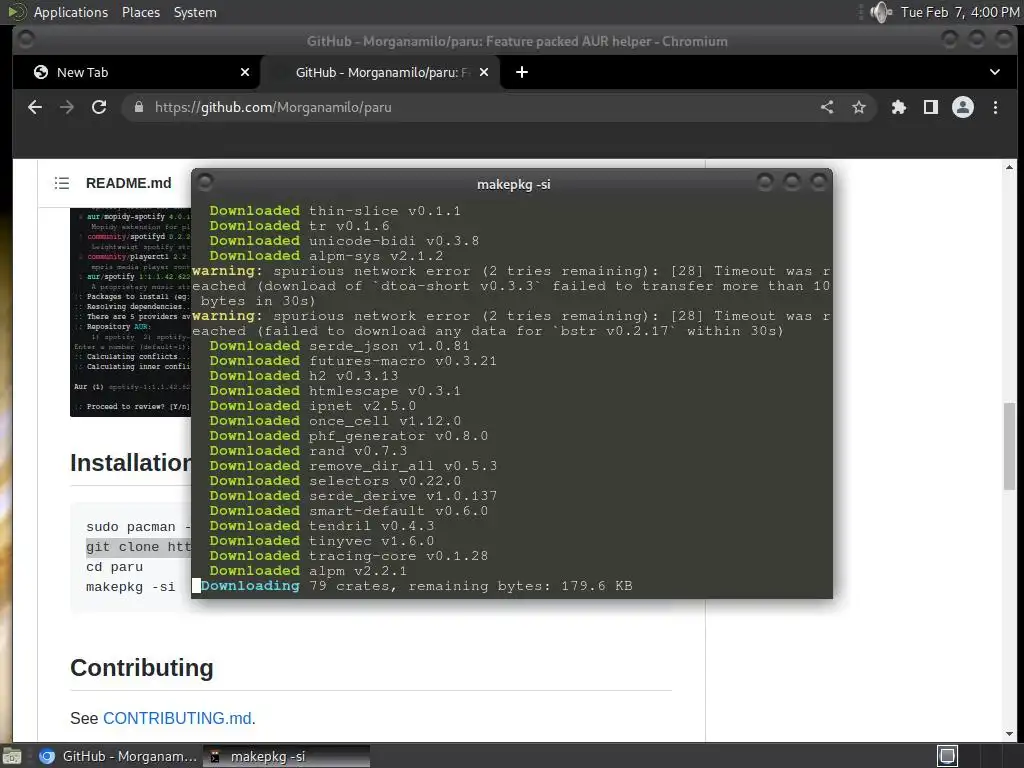Click the forward navigation arrow
The height and width of the screenshot is (768, 1024).
coord(67,107)
